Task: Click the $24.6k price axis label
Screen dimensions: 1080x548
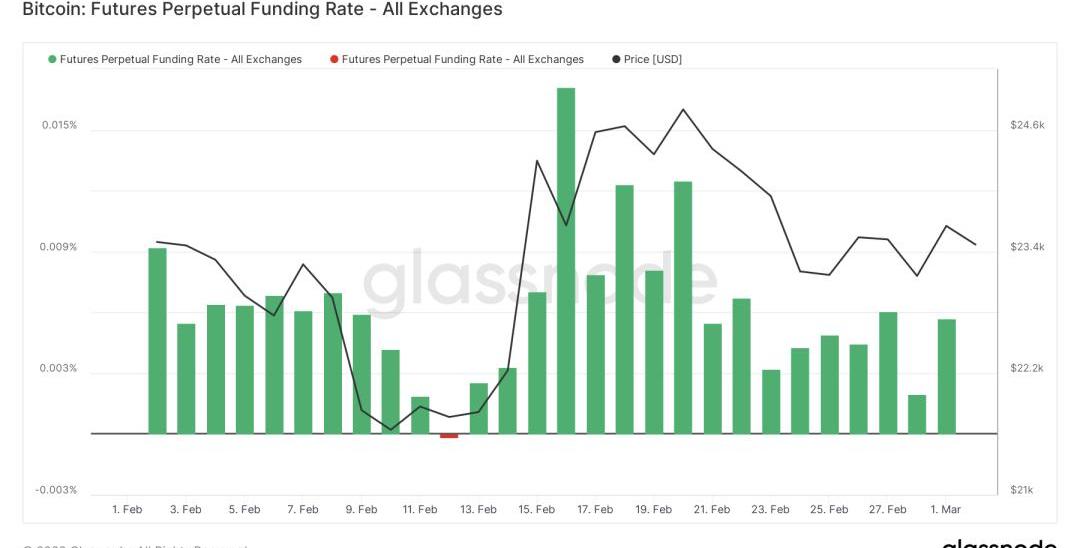Action: [1027, 126]
